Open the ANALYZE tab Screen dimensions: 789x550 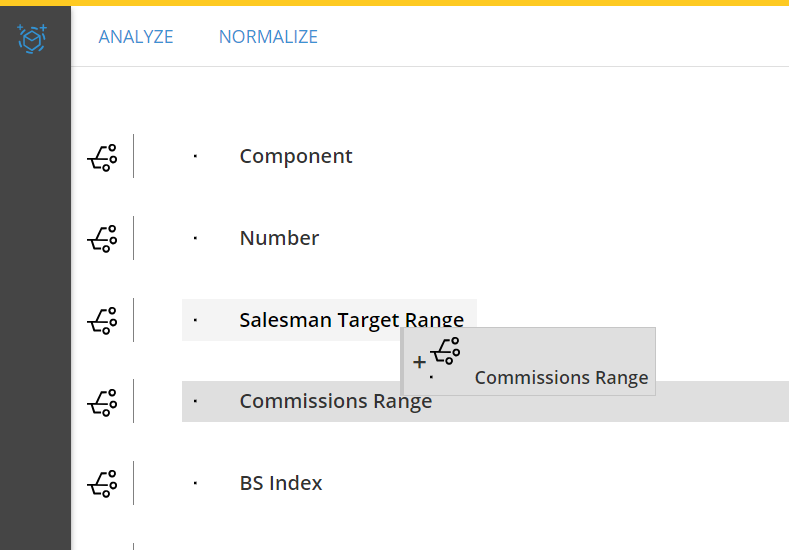tap(136, 37)
